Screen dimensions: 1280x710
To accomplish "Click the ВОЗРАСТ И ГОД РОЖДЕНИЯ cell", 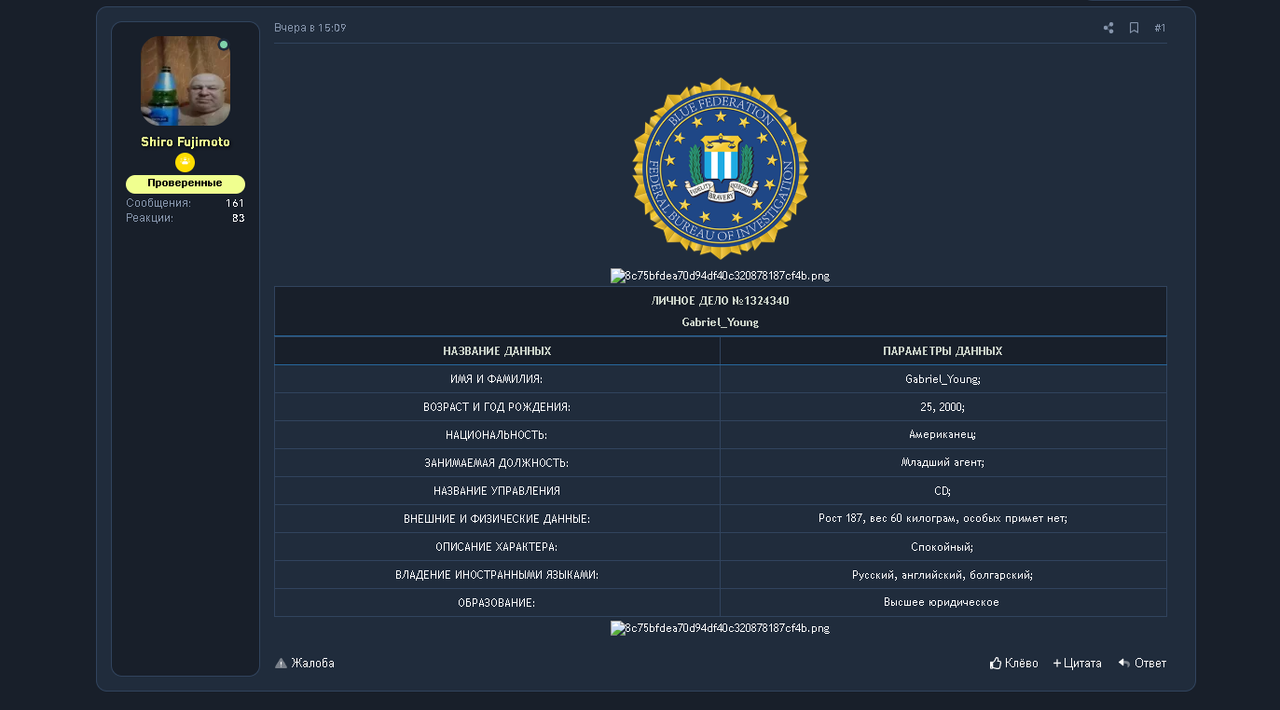I will click(x=497, y=407).
